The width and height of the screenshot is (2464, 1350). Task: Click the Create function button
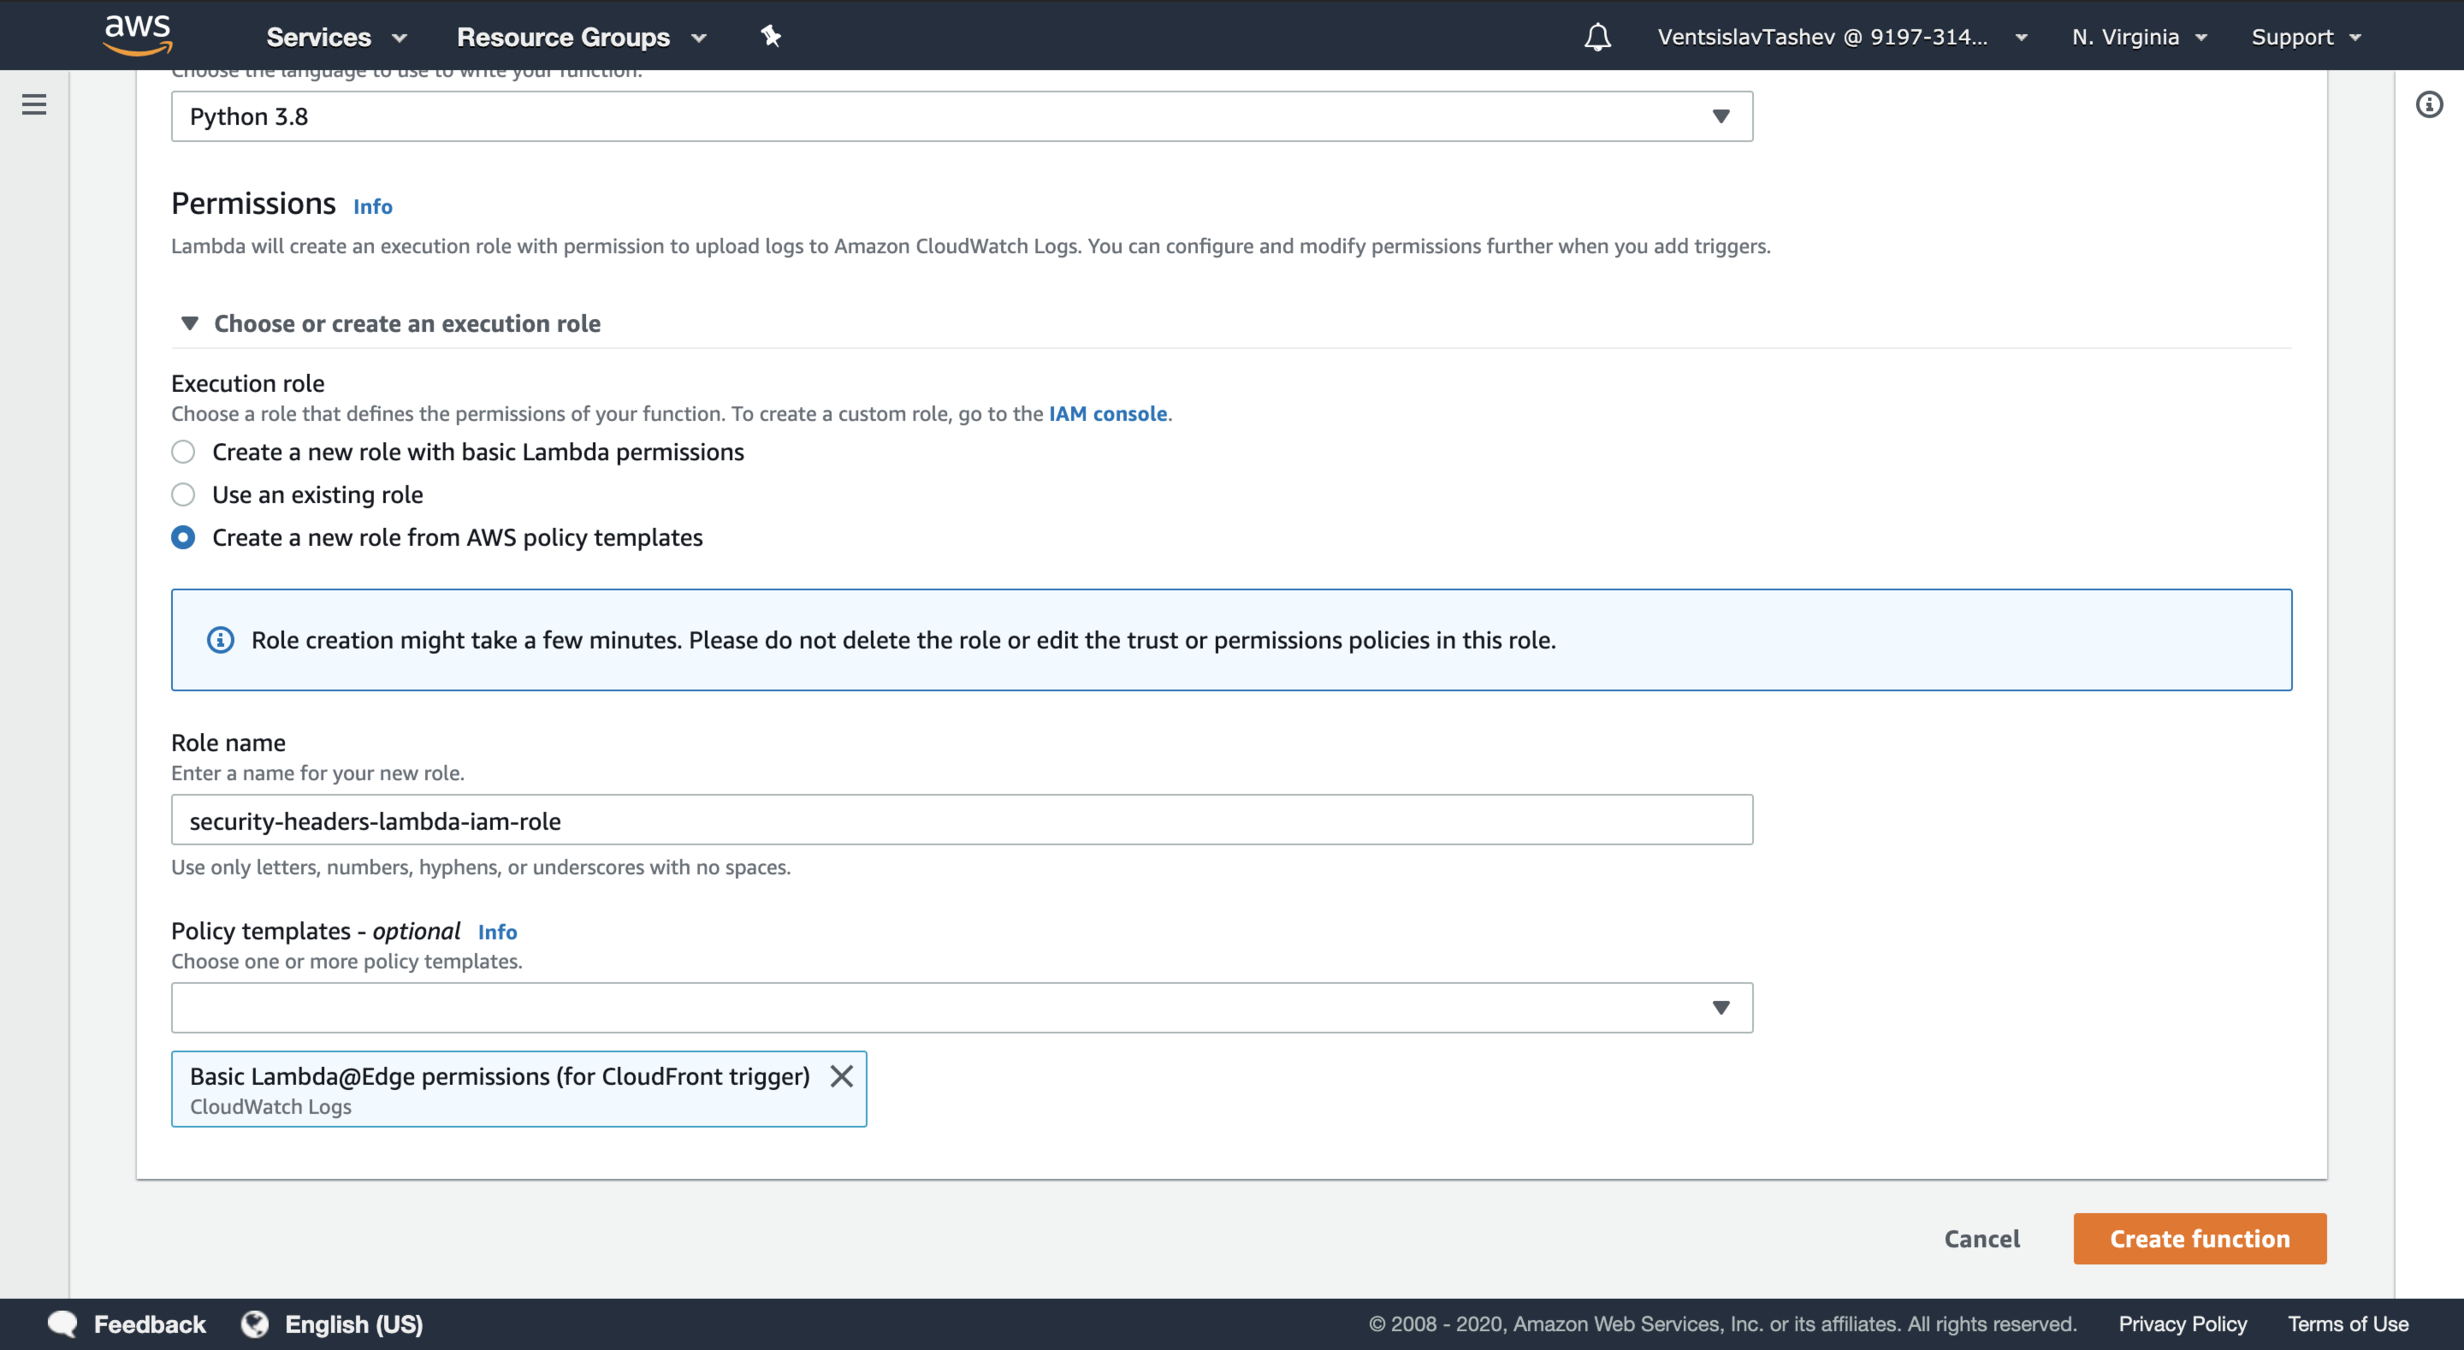coord(2199,1238)
